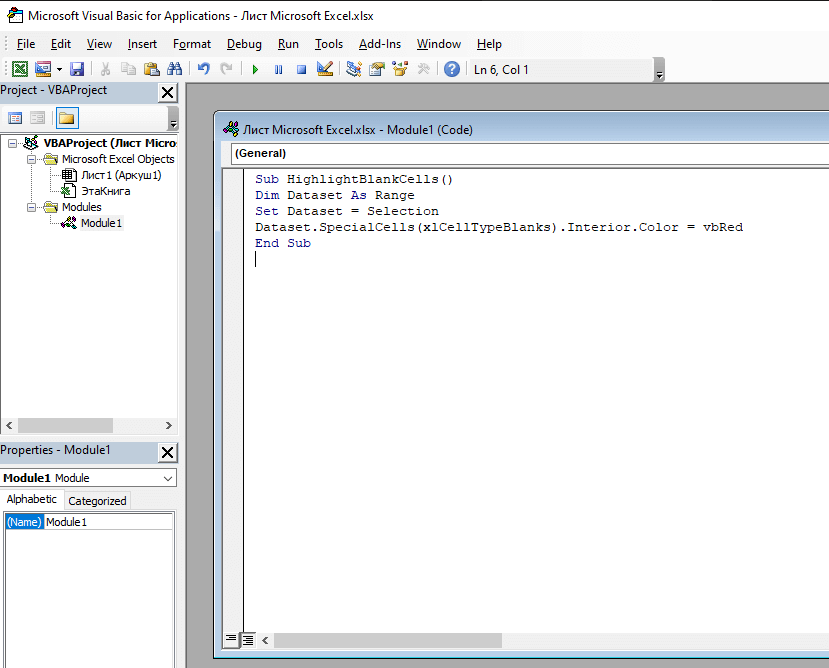Click the Break pause icon
This screenshot has width=829, height=668.
279,69
